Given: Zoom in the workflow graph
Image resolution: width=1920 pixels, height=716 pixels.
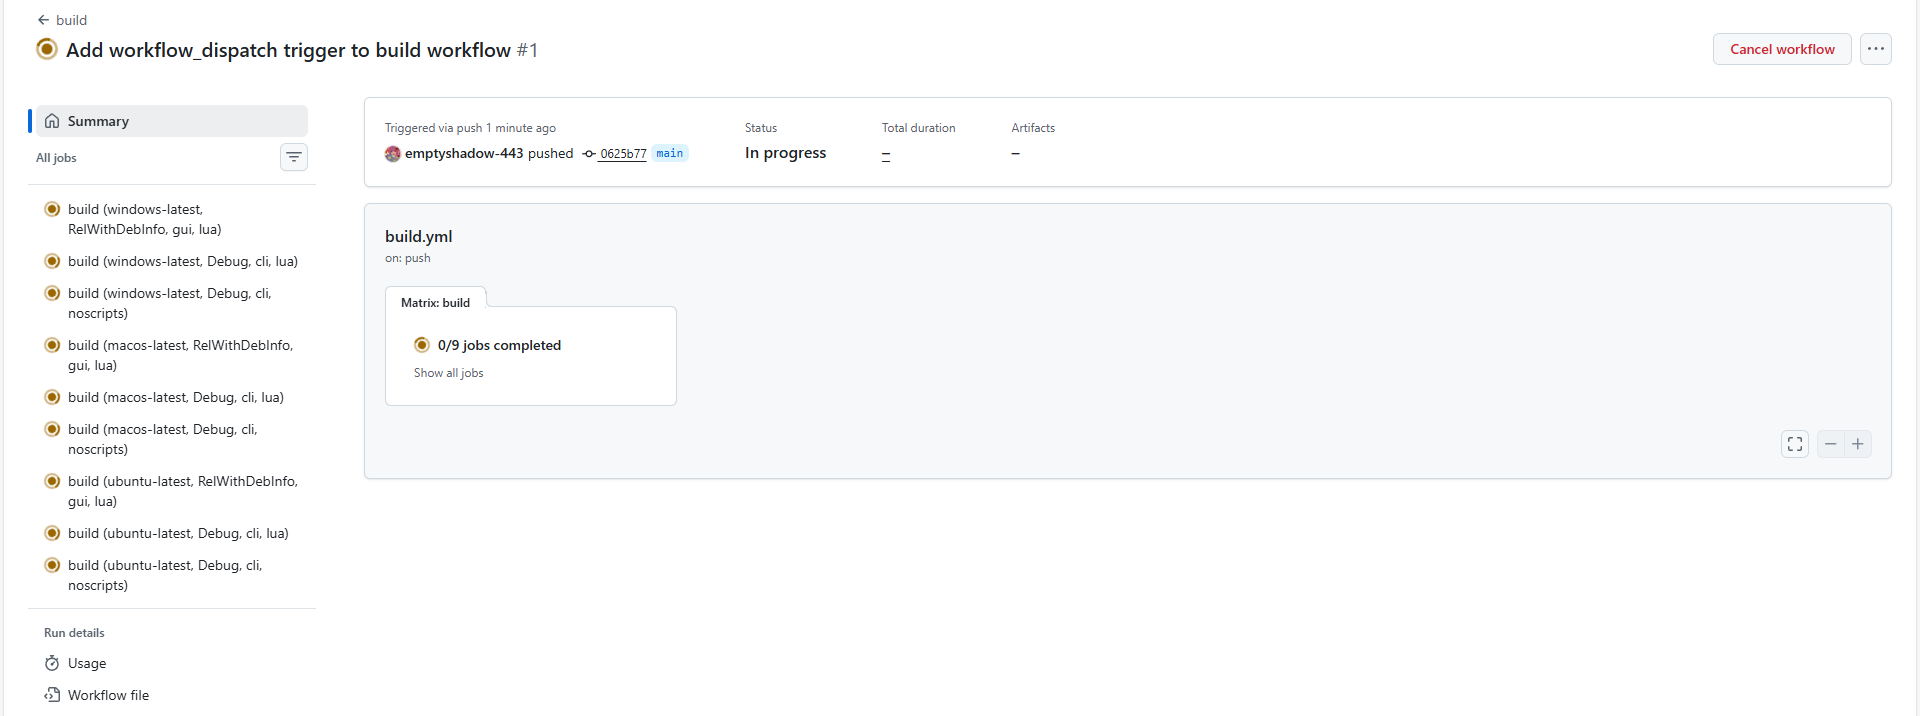Looking at the screenshot, I should (1858, 444).
